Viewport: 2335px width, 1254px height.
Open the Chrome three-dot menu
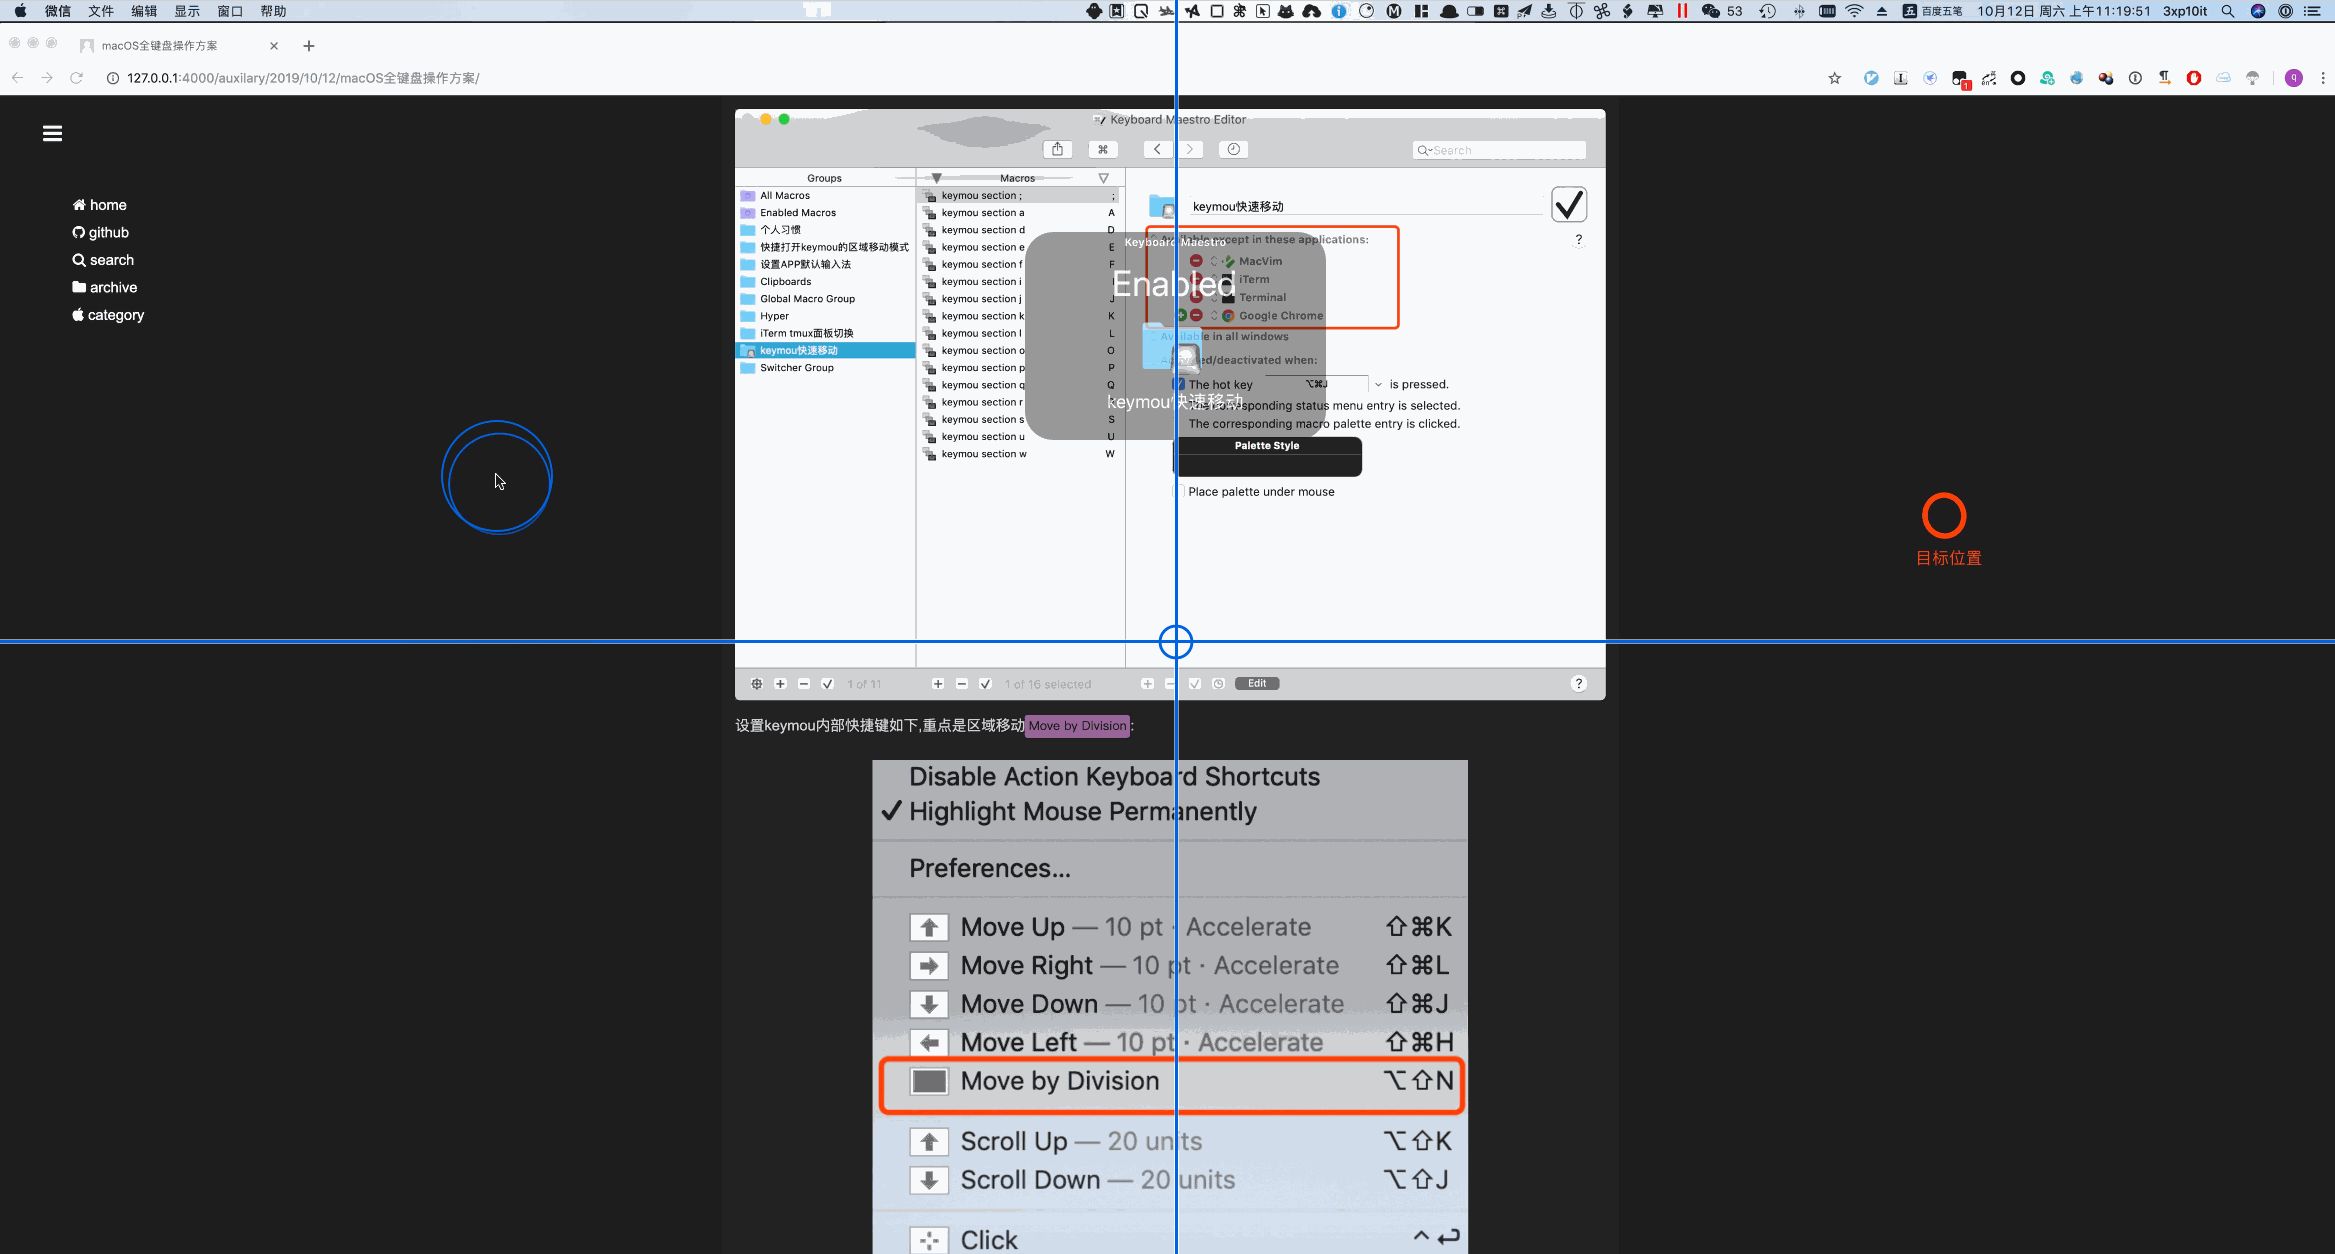(2322, 78)
